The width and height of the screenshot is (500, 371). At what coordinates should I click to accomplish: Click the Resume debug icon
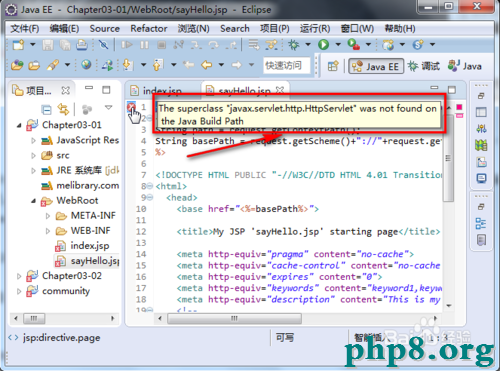click(x=127, y=45)
